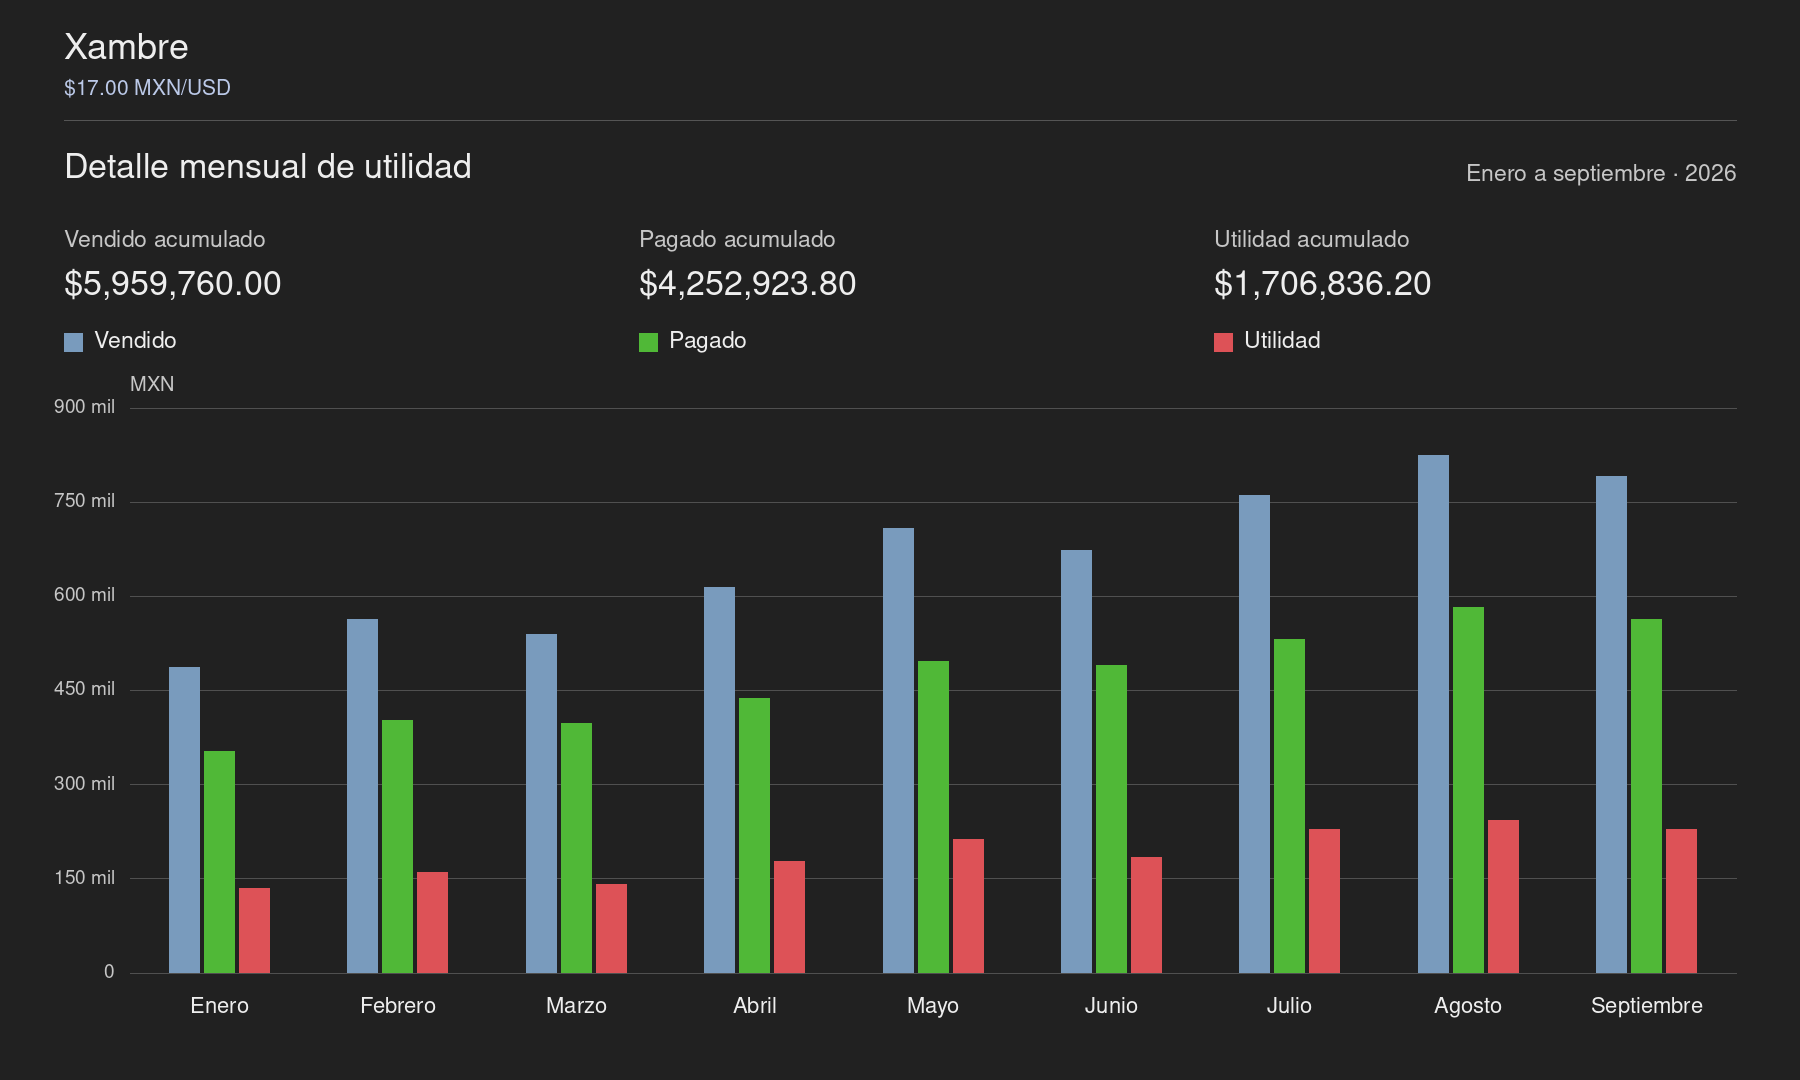1800x1080 pixels.
Task: Click the Enero Pagado green bar
Action: (x=219, y=862)
